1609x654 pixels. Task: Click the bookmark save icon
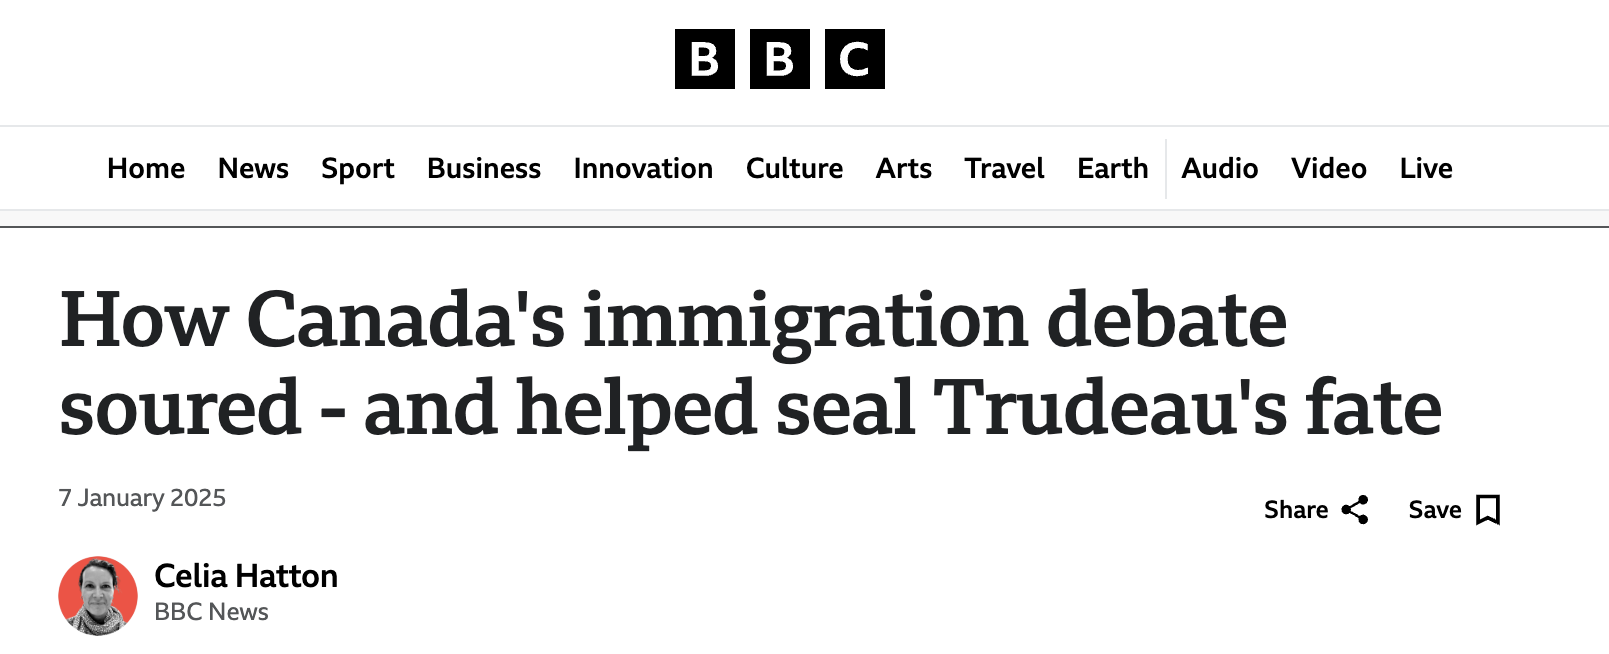(x=1488, y=510)
